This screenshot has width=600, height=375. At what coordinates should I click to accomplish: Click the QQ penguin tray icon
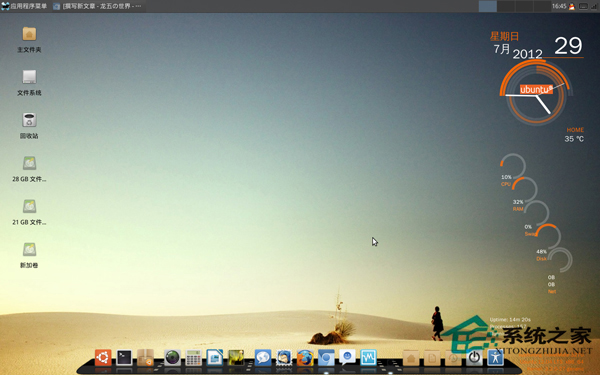tap(572, 7)
